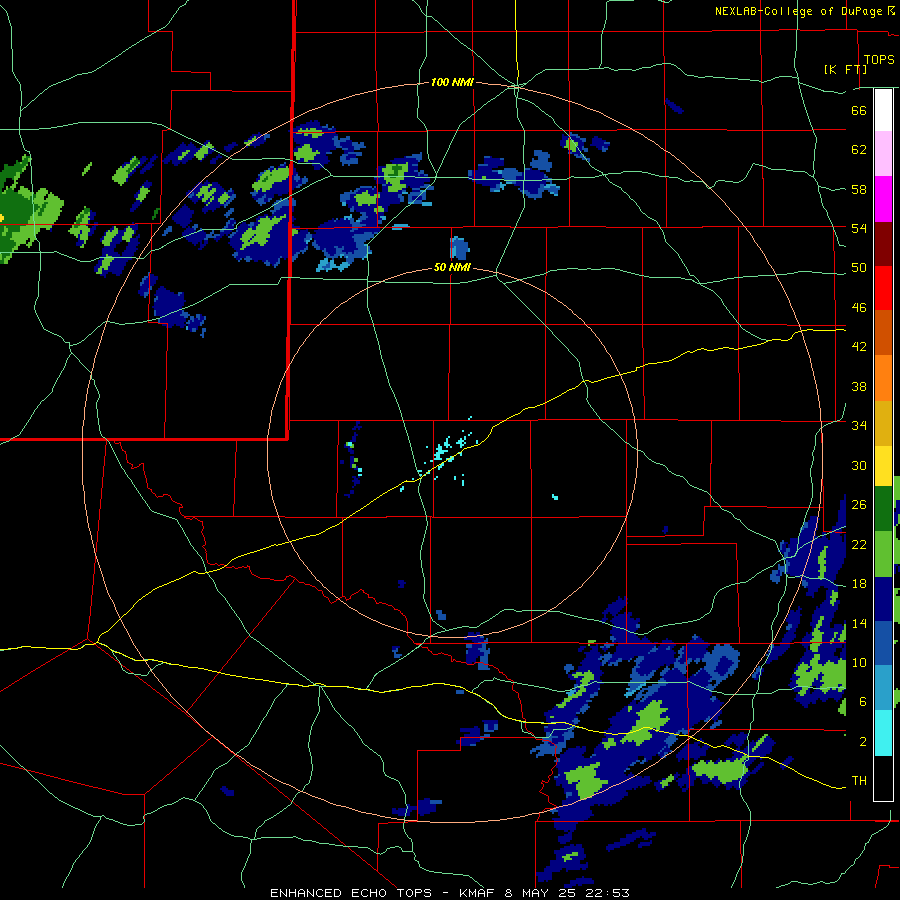Pick the light blue legend swatch
900x900 pixels.
coord(883,688)
